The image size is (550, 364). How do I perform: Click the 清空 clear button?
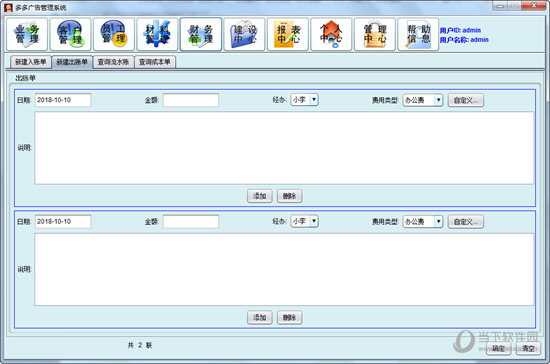(528, 348)
